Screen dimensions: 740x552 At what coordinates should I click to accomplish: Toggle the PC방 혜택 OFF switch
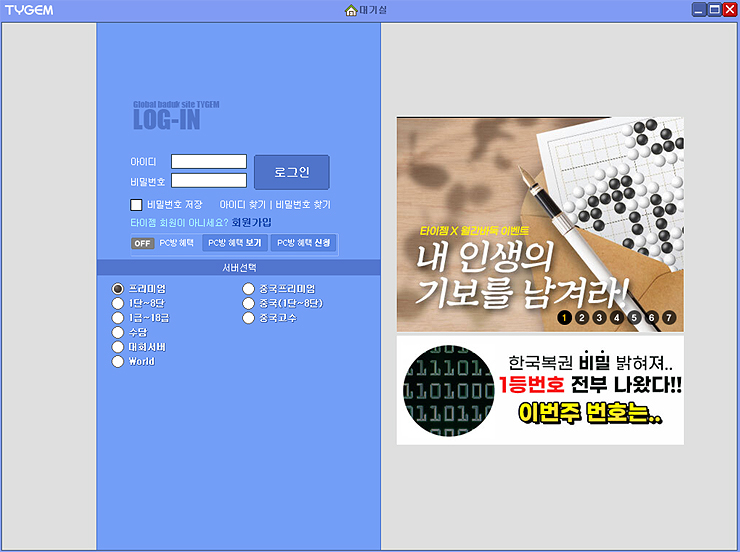[x=142, y=243]
